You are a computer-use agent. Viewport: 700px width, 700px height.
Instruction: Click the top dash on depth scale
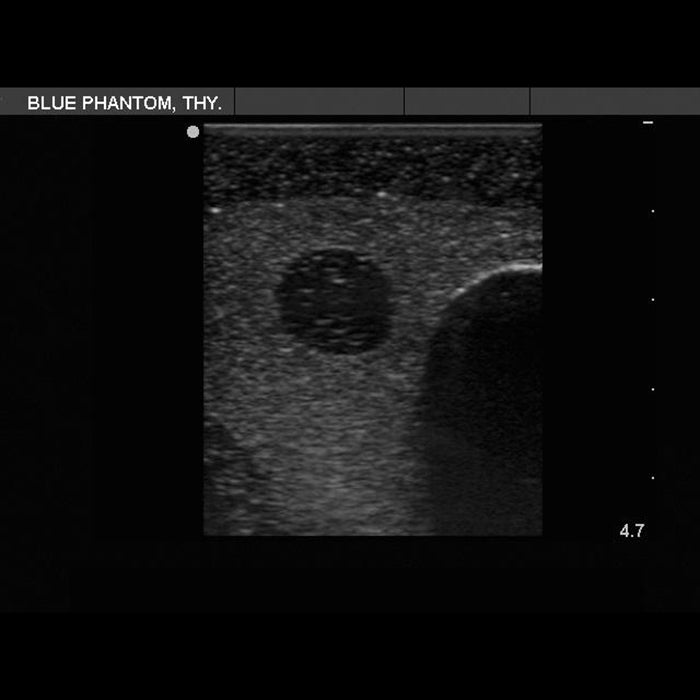648,122
